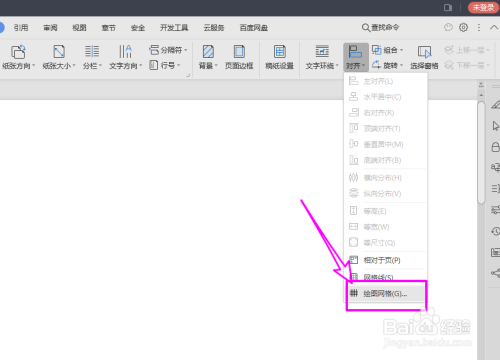Open the vertical three-dot more menu

click(x=479, y=27)
